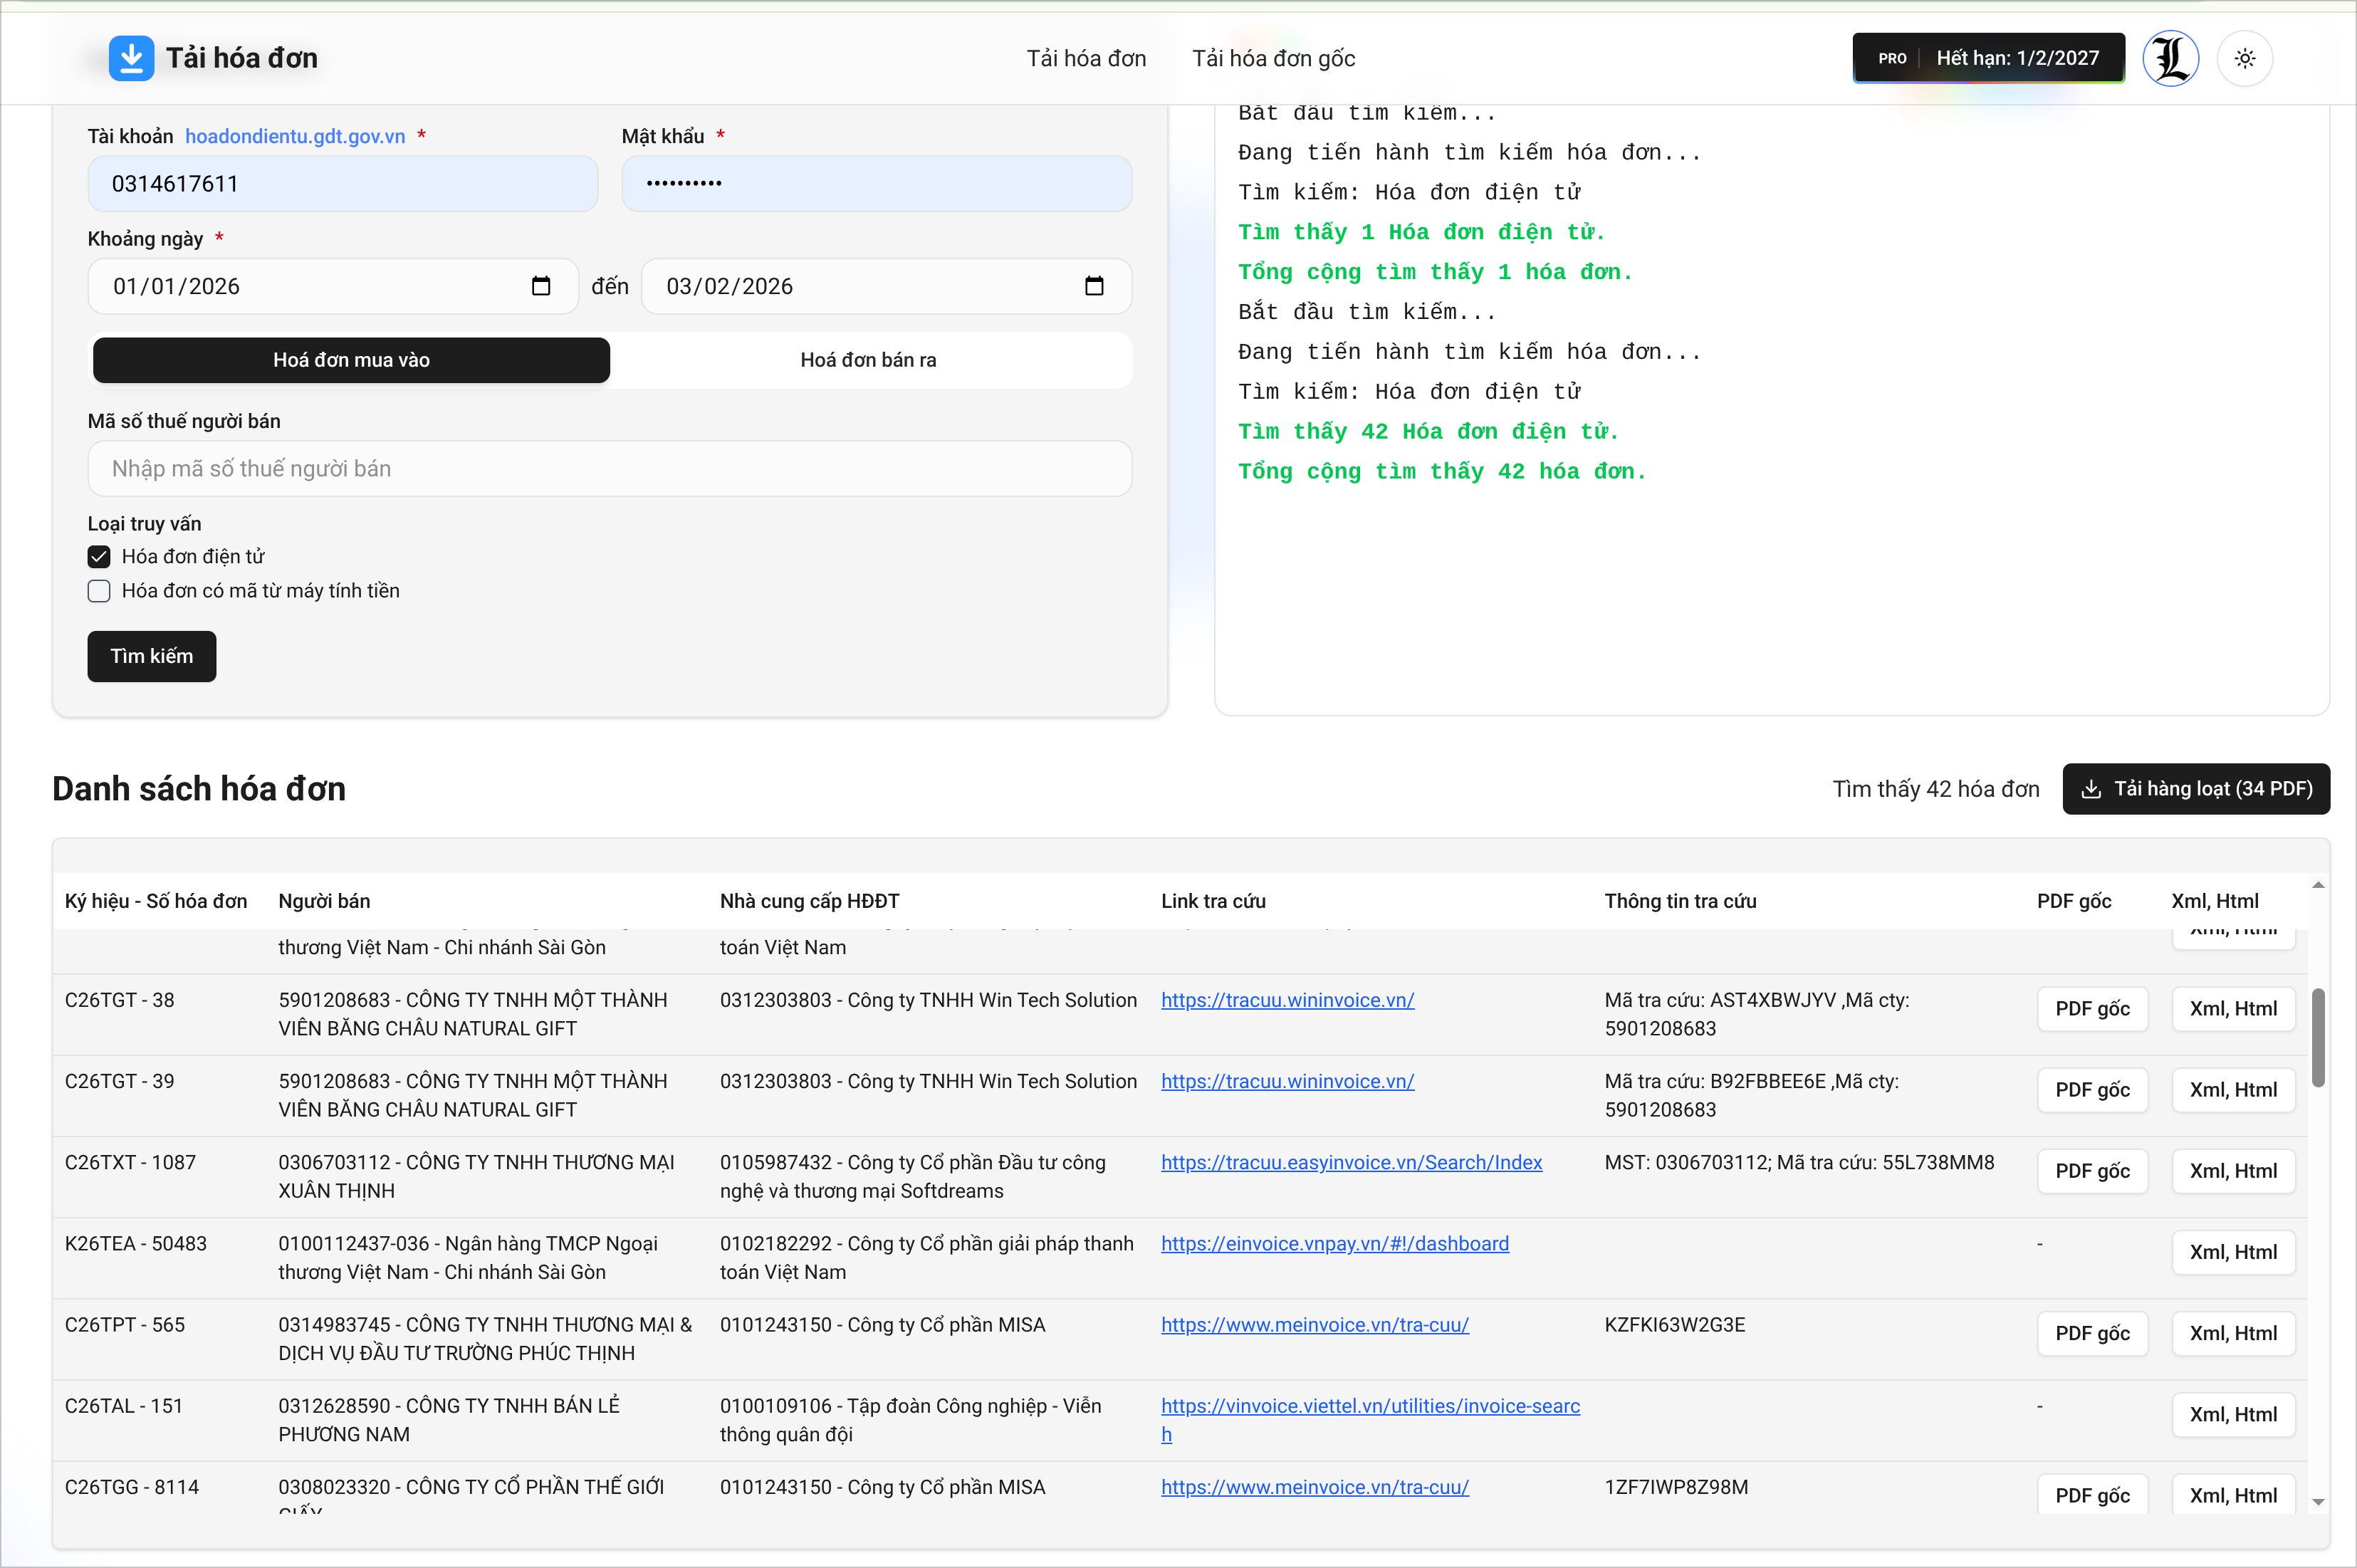Download PDF gốc for invoice C26TGT - 38
This screenshot has width=2357, height=1568.
pyautogui.click(x=2092, y=1009)
